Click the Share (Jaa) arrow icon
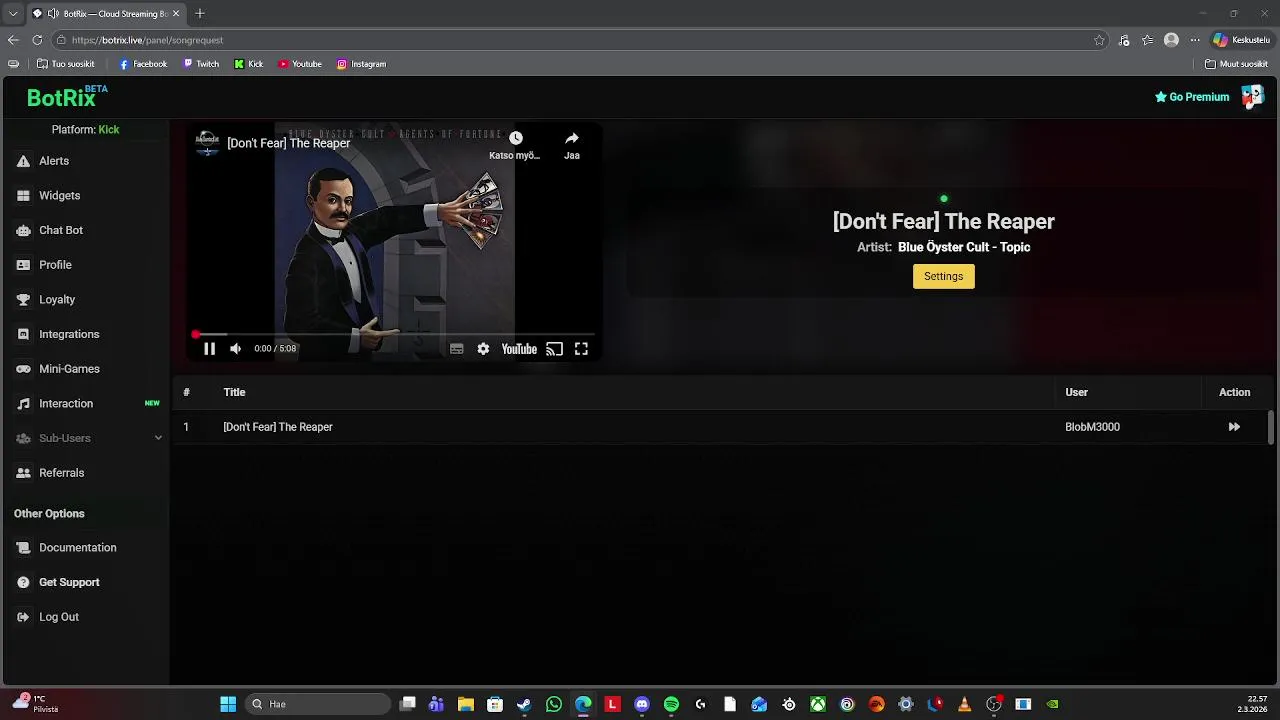Viewport: 1280px width, 720px height. [572, 138]
